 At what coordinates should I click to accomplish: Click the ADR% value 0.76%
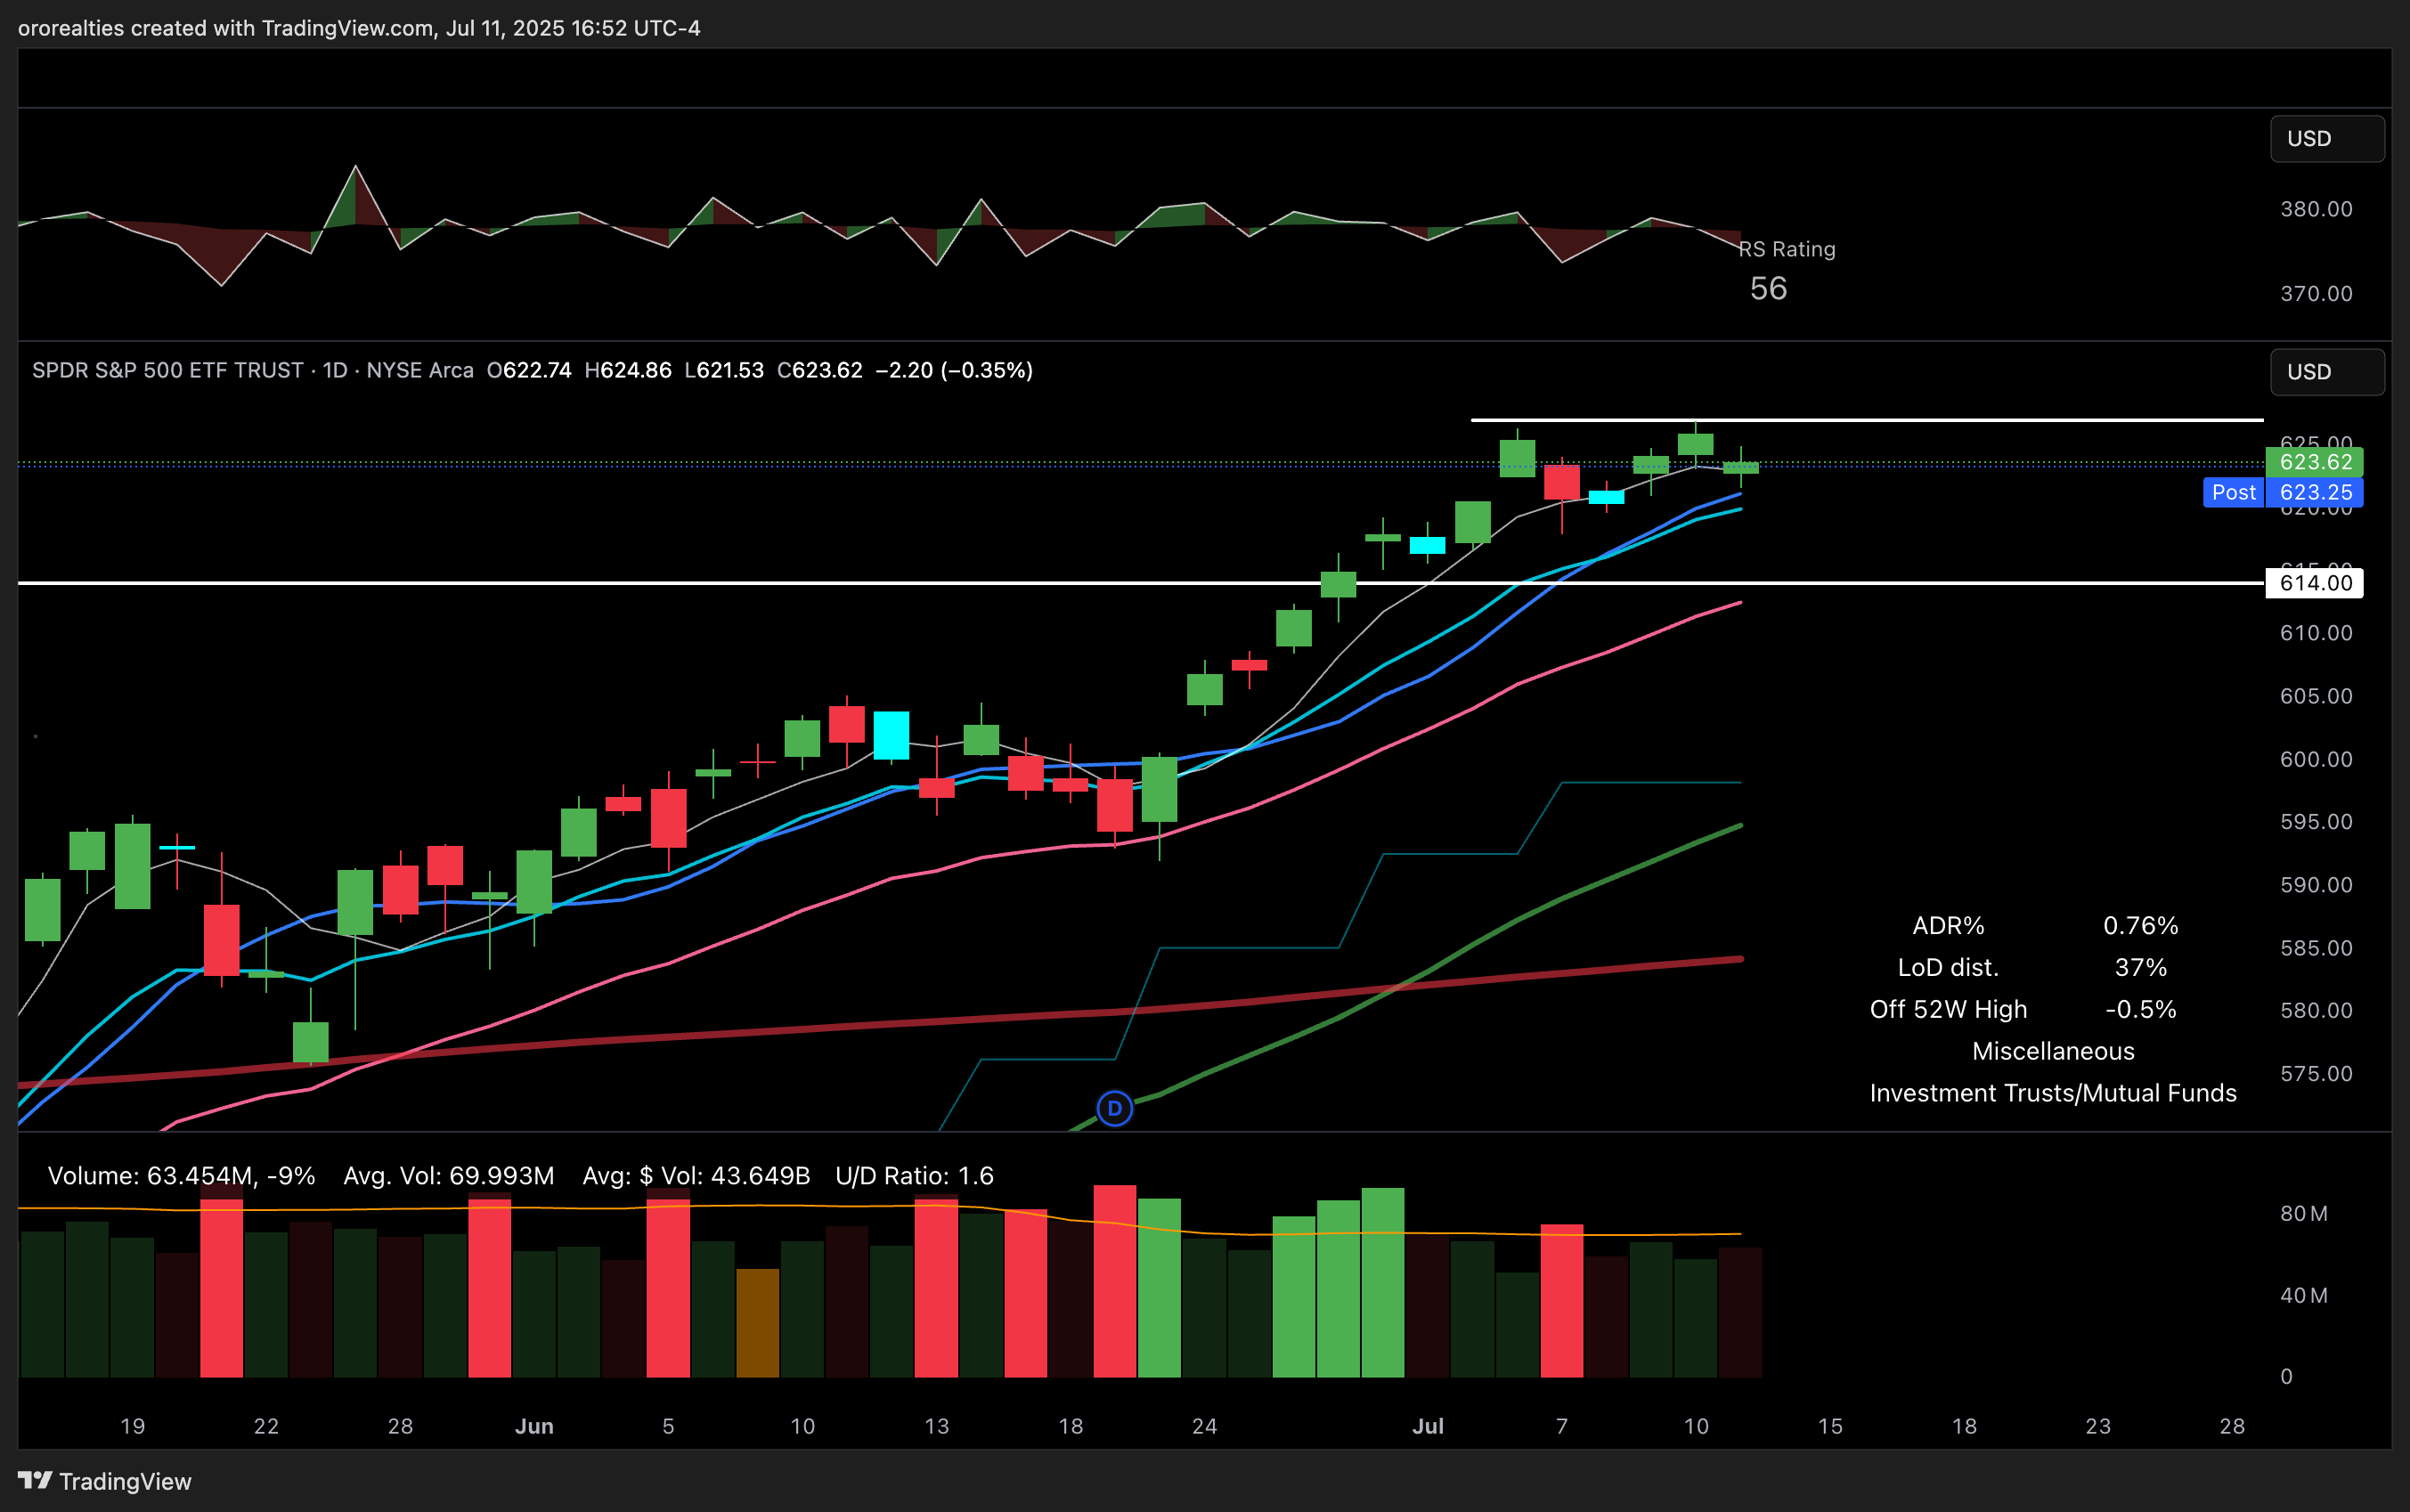point(2140,925)
